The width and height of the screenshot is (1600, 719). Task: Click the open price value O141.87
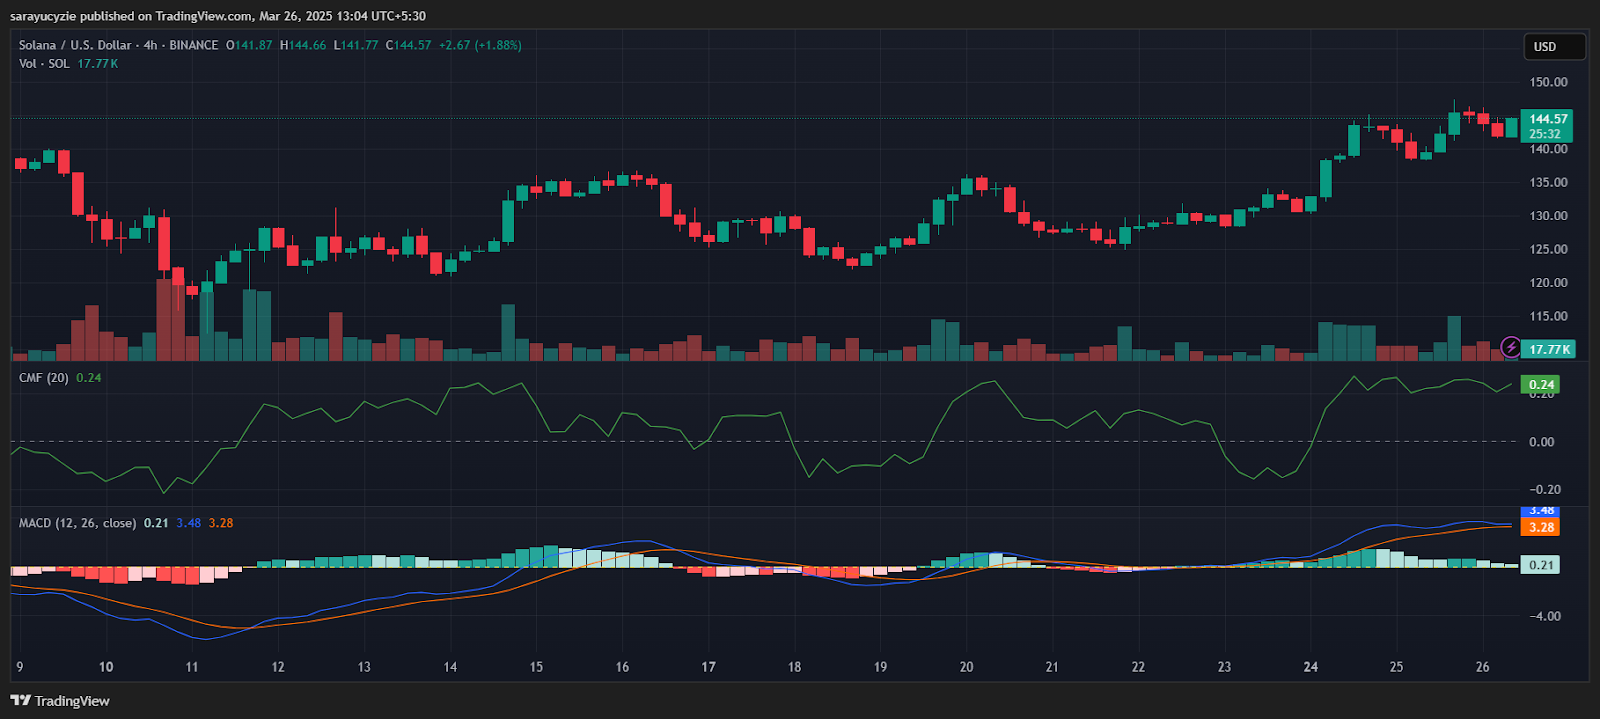(x=249, y=45)
